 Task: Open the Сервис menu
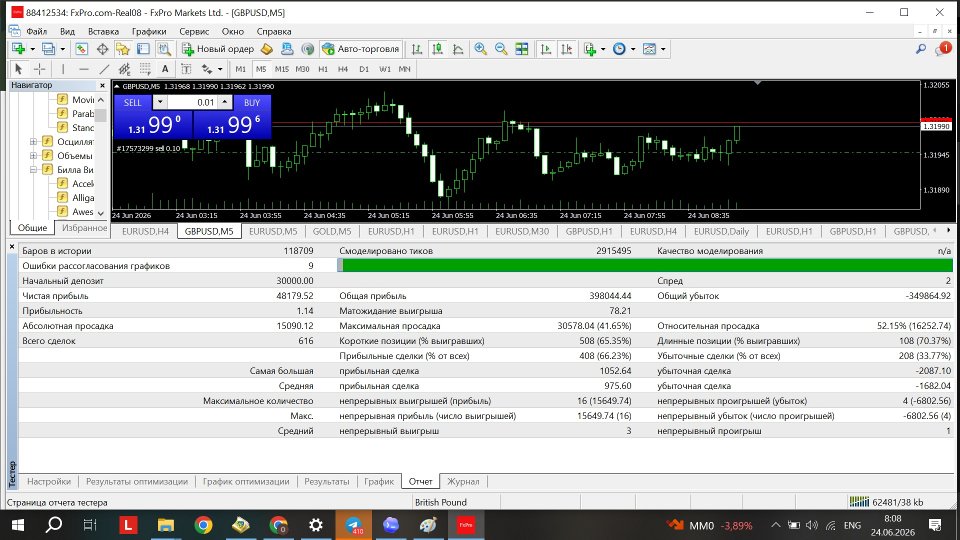pos(194,31)
